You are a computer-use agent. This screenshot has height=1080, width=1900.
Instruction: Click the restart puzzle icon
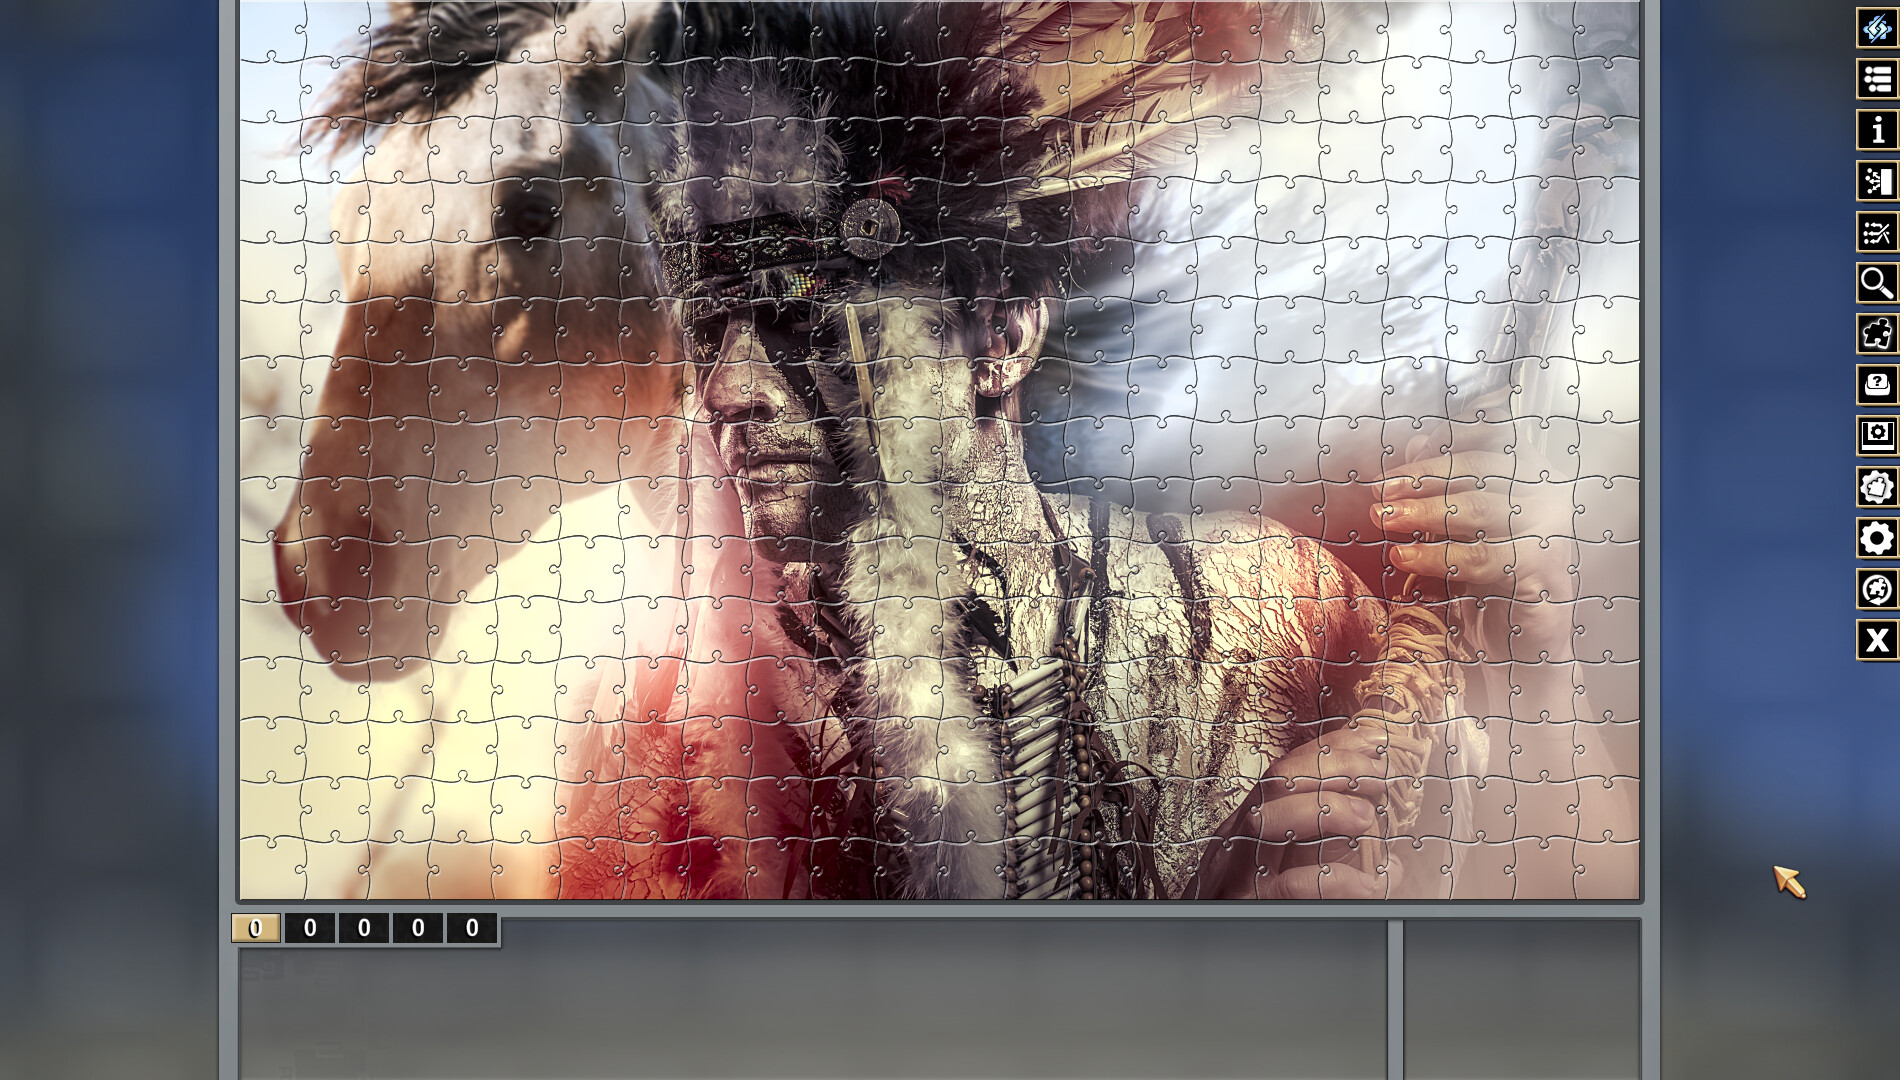(1878, 590)
